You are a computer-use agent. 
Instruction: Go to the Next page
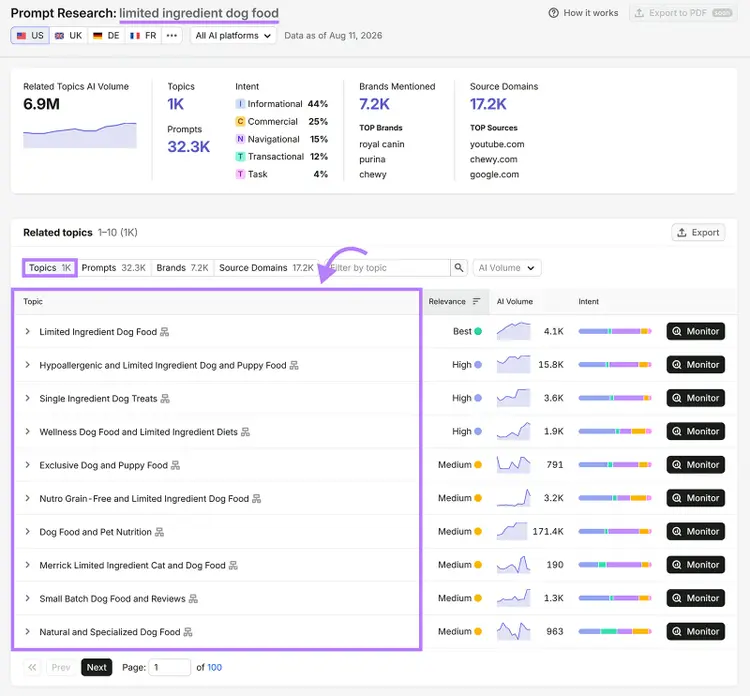click(97, 667)
